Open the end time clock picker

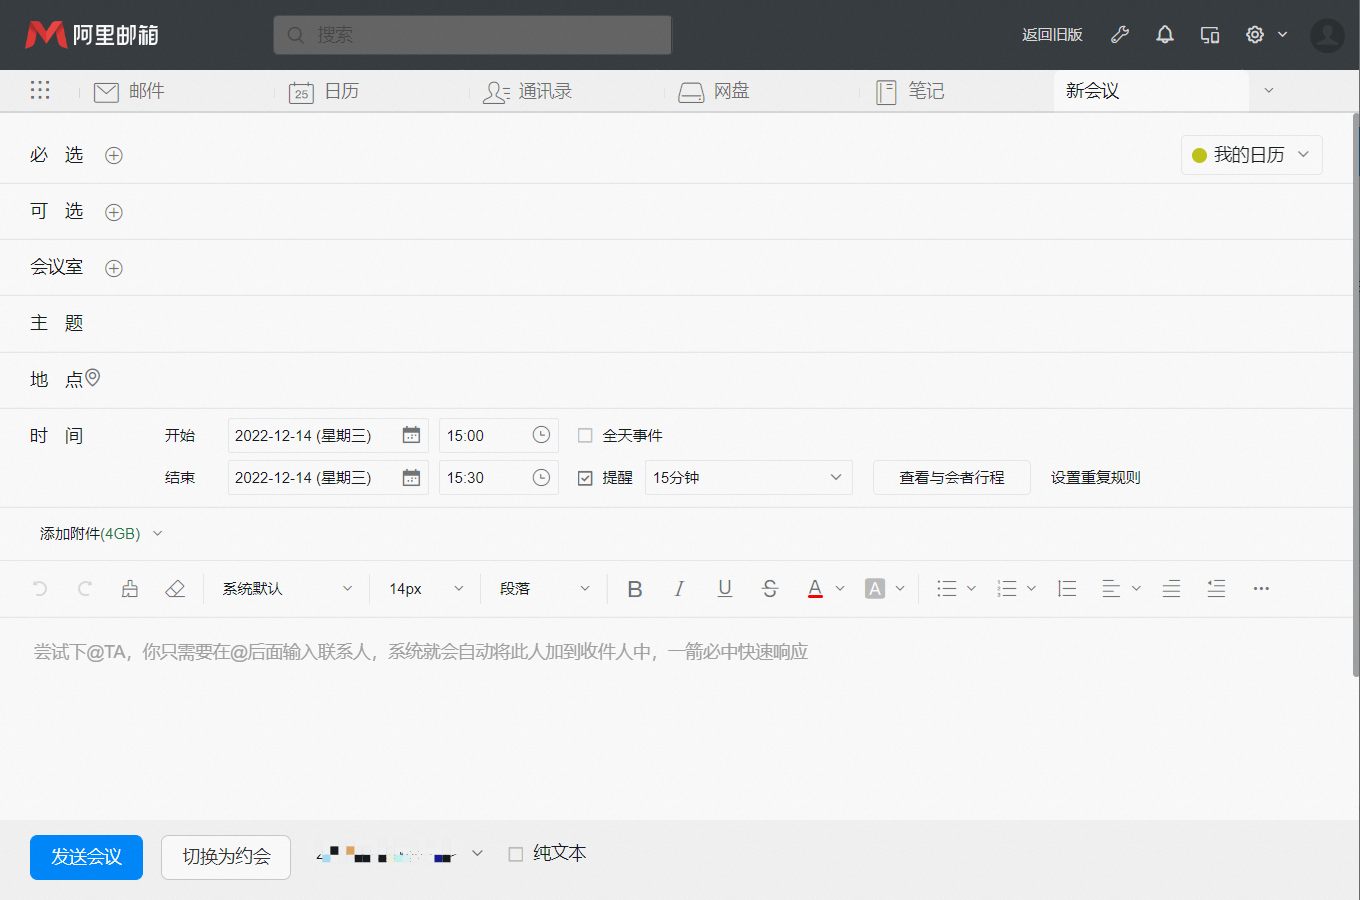tap(541, 478)
